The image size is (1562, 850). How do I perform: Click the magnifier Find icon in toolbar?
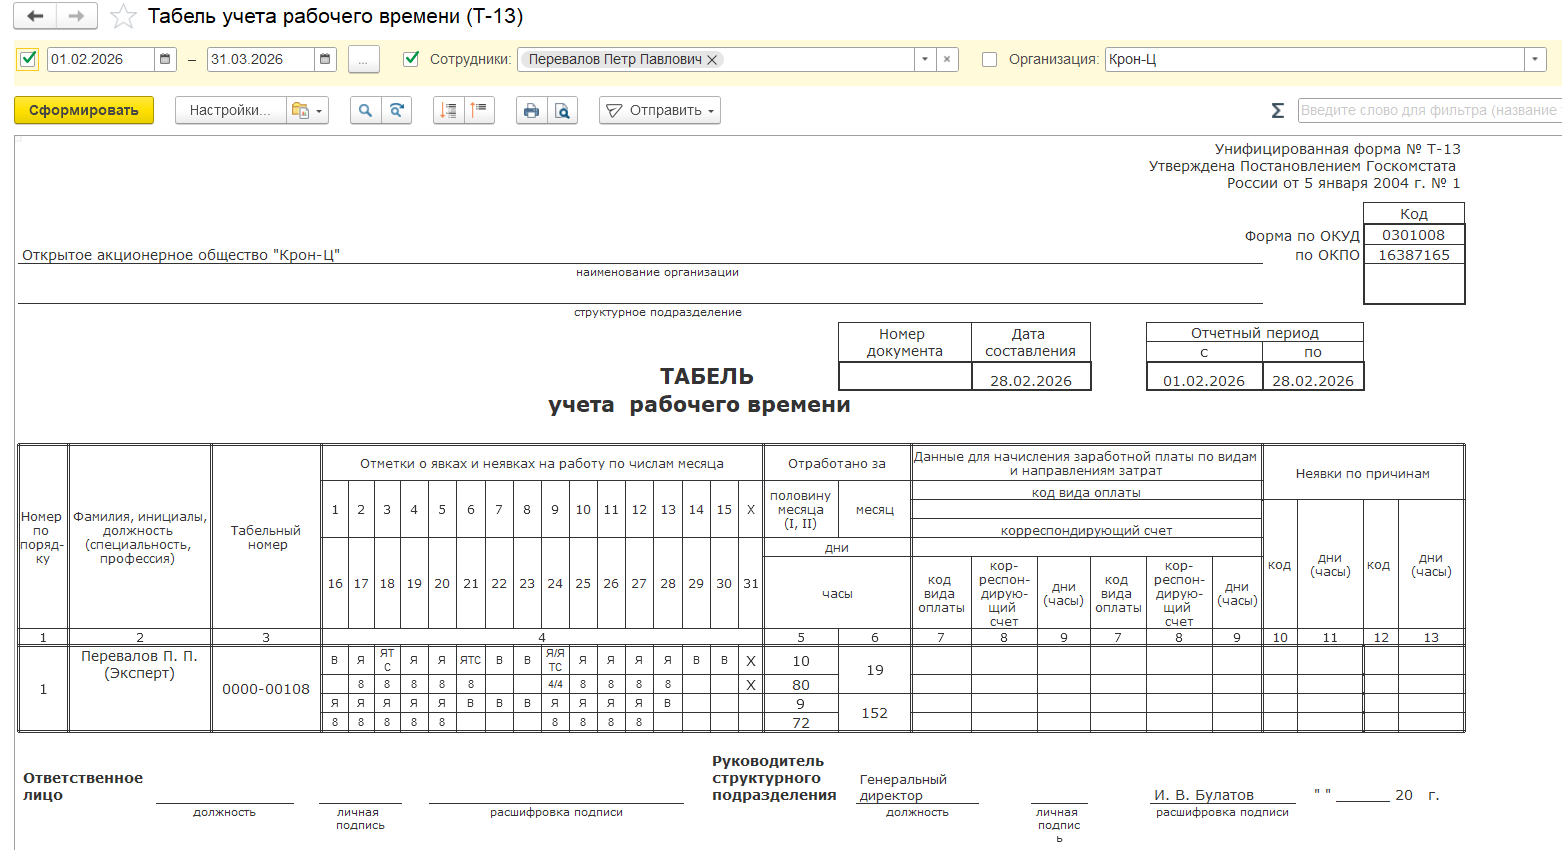pyautogui.click(x=365, y=110)
